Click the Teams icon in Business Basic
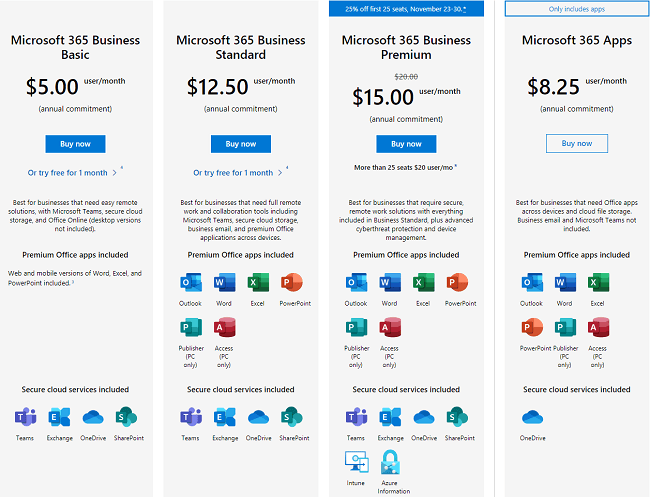This screenshot has width=650, height=497. pos(24,417)
